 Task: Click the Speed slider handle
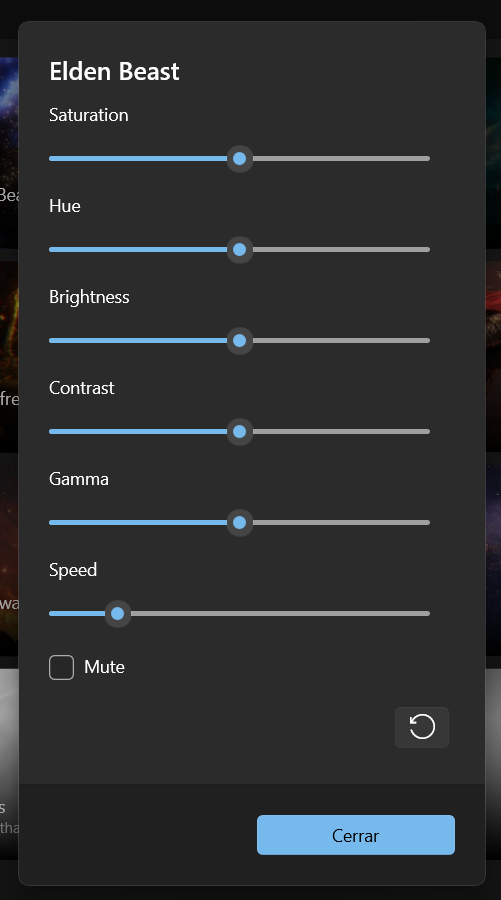[118, 614]
